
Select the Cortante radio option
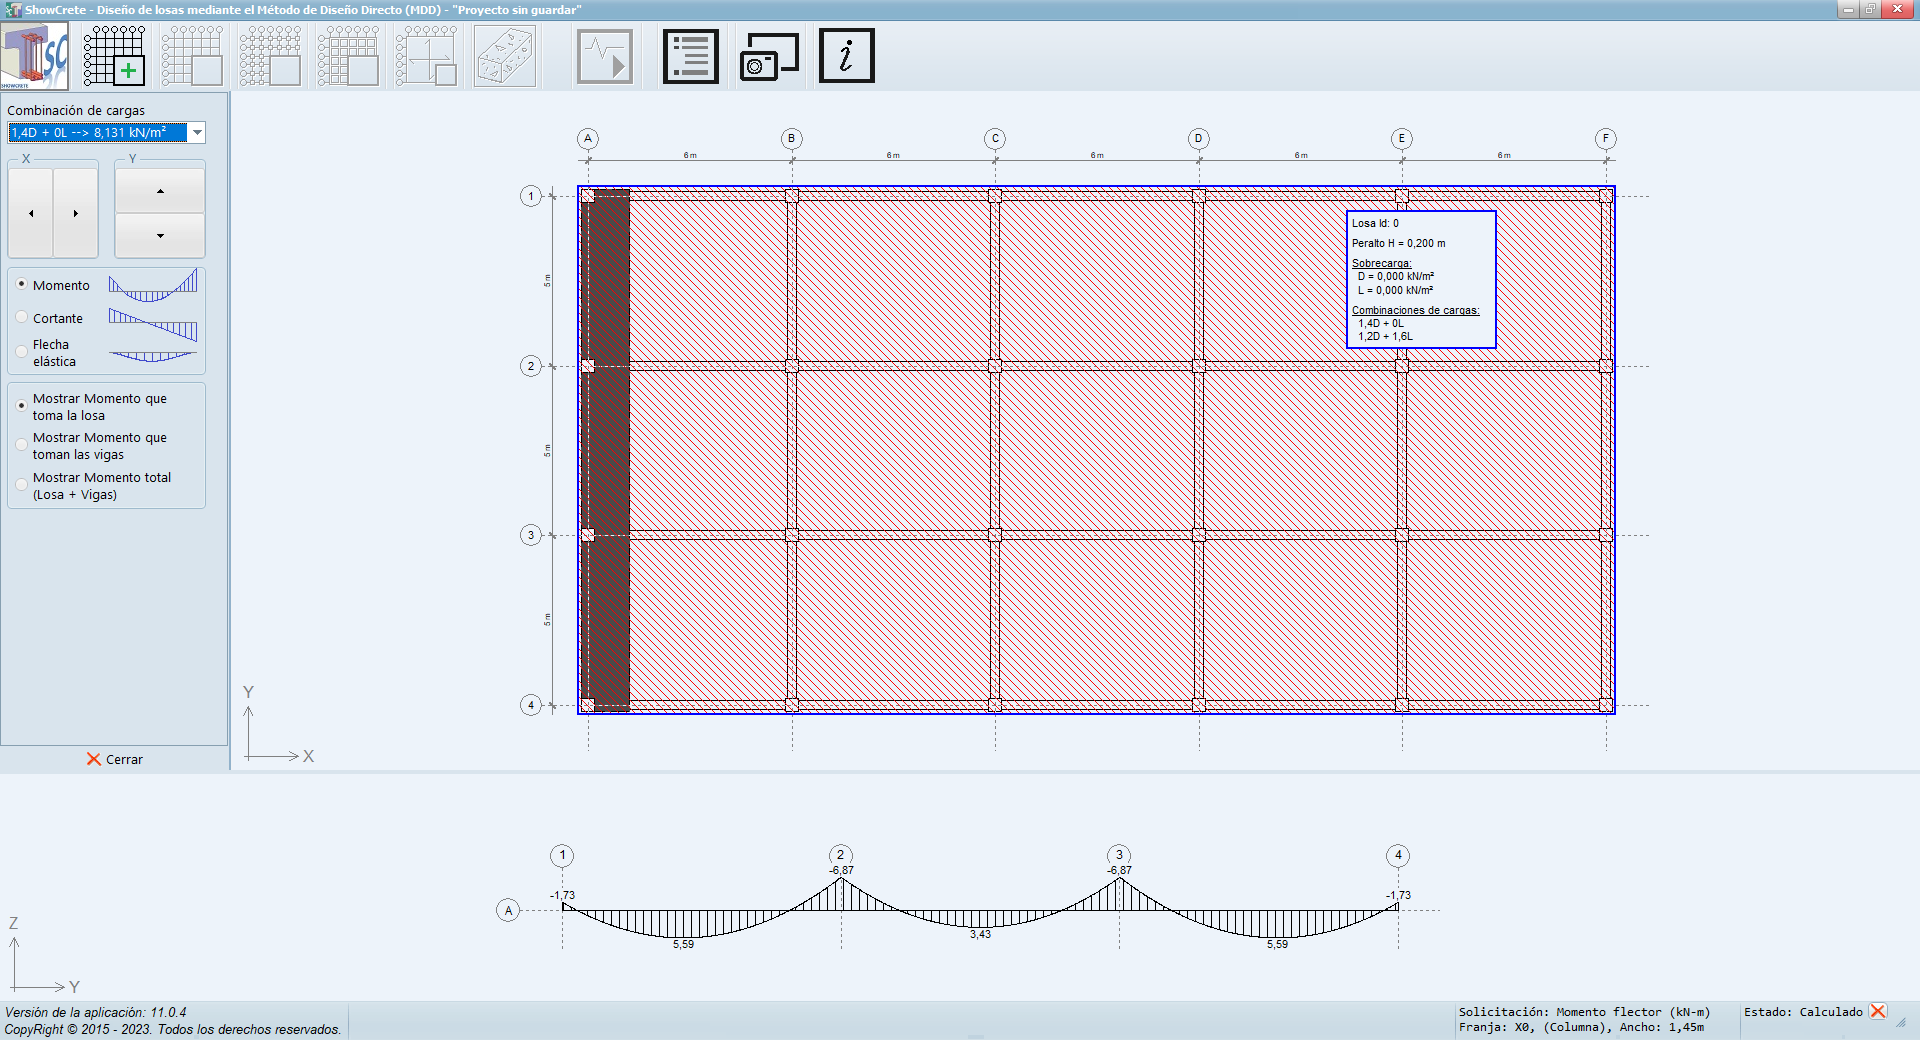(x=22, y=318)
